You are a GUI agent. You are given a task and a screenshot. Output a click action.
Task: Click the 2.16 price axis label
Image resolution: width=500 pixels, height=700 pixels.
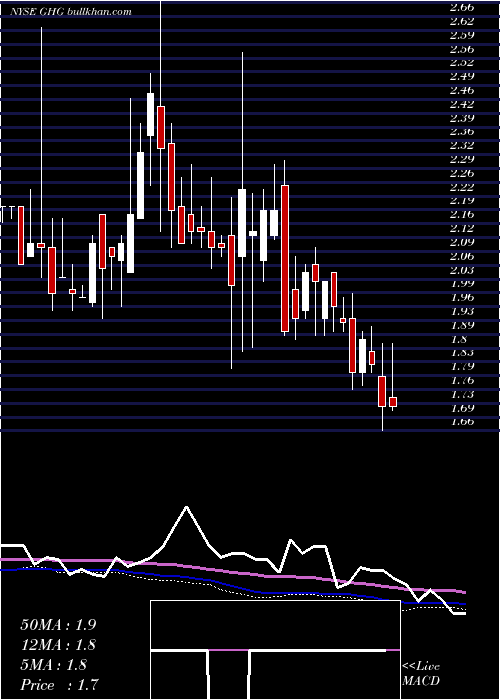(x=461, y=215)
